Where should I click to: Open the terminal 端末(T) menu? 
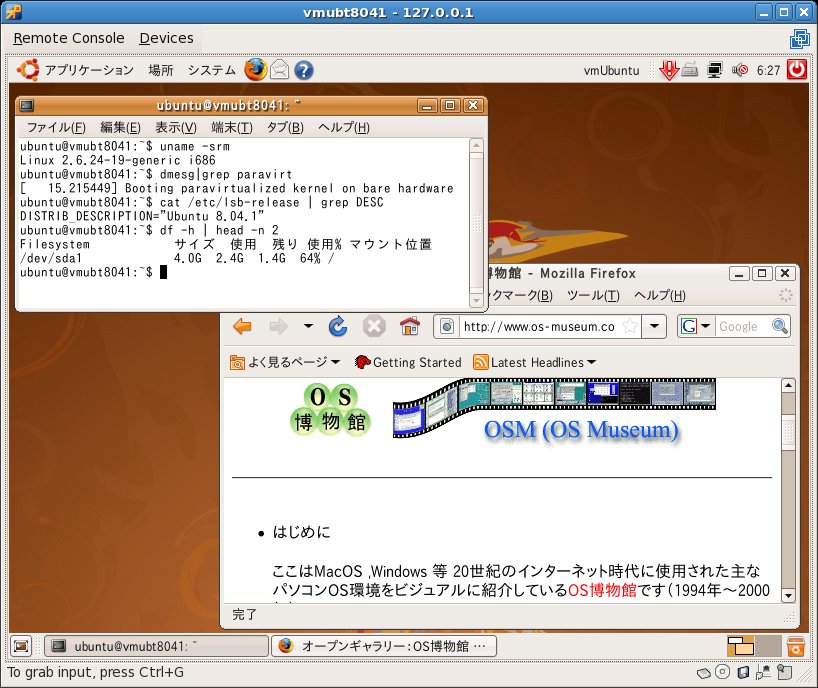pos(232,127)
